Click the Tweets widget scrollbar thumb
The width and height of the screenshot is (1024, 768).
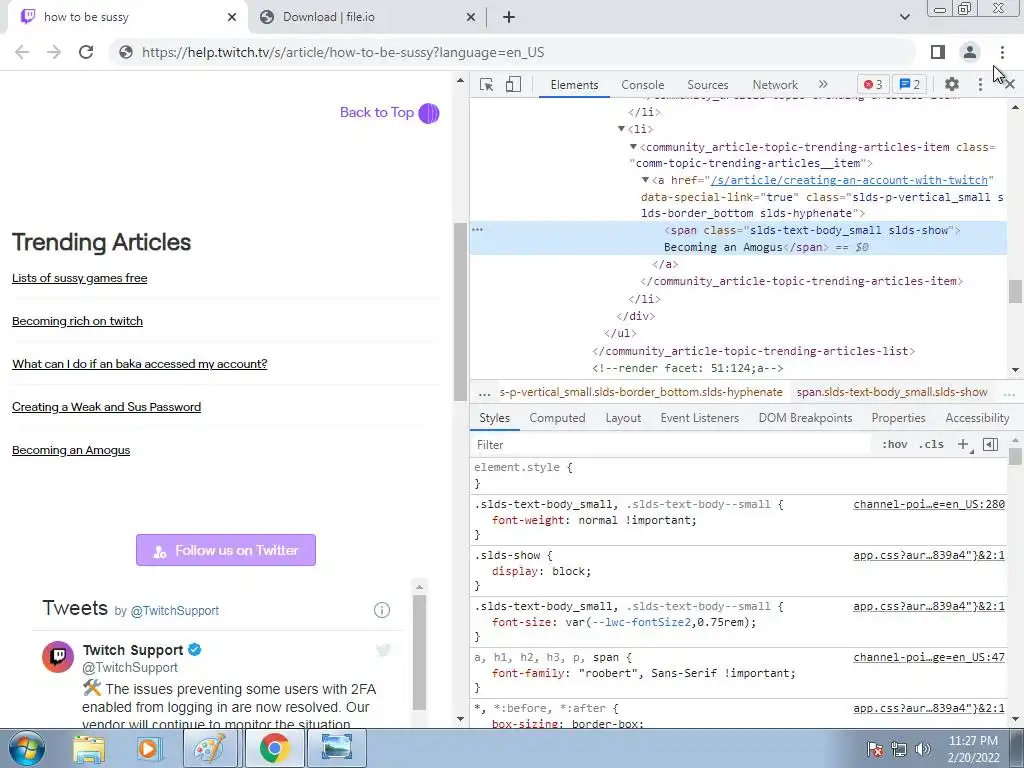419,652
